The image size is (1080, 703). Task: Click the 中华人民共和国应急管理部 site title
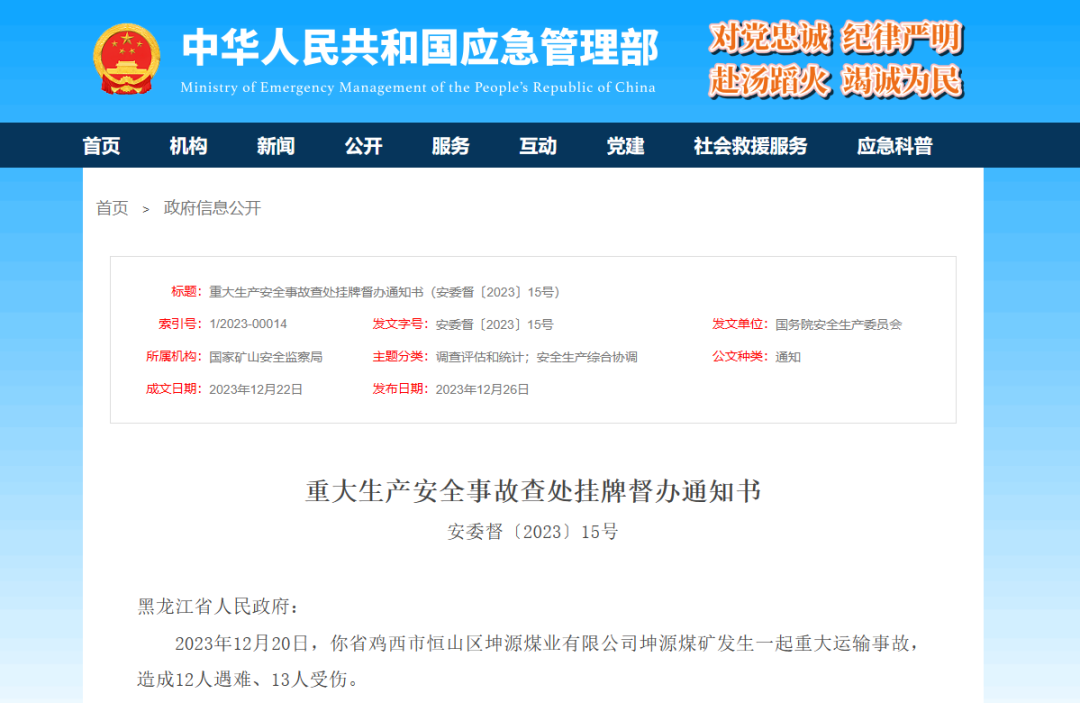pyautogui.click(x=419, y=48)
